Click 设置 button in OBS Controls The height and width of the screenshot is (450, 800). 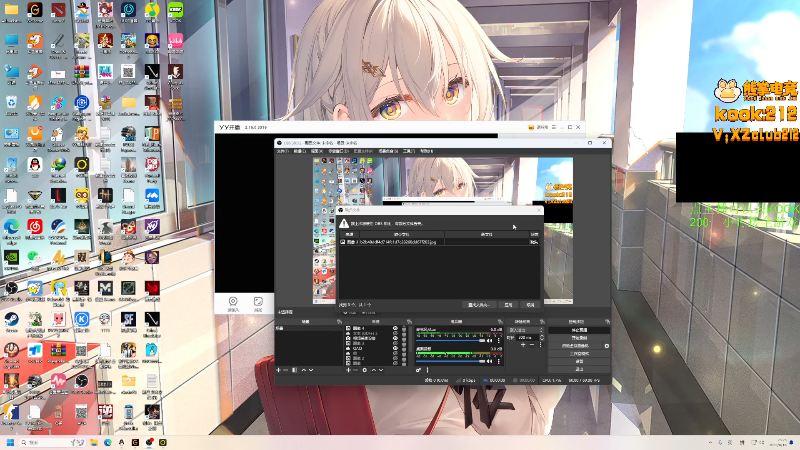click(x=580, y=361)
